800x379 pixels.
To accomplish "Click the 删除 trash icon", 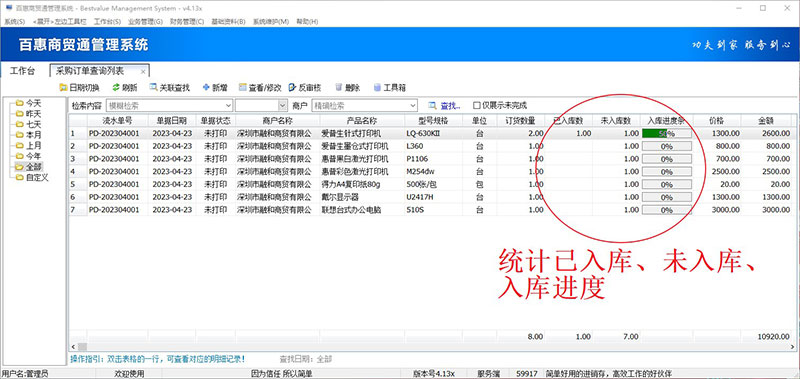I will coord(339,88).
